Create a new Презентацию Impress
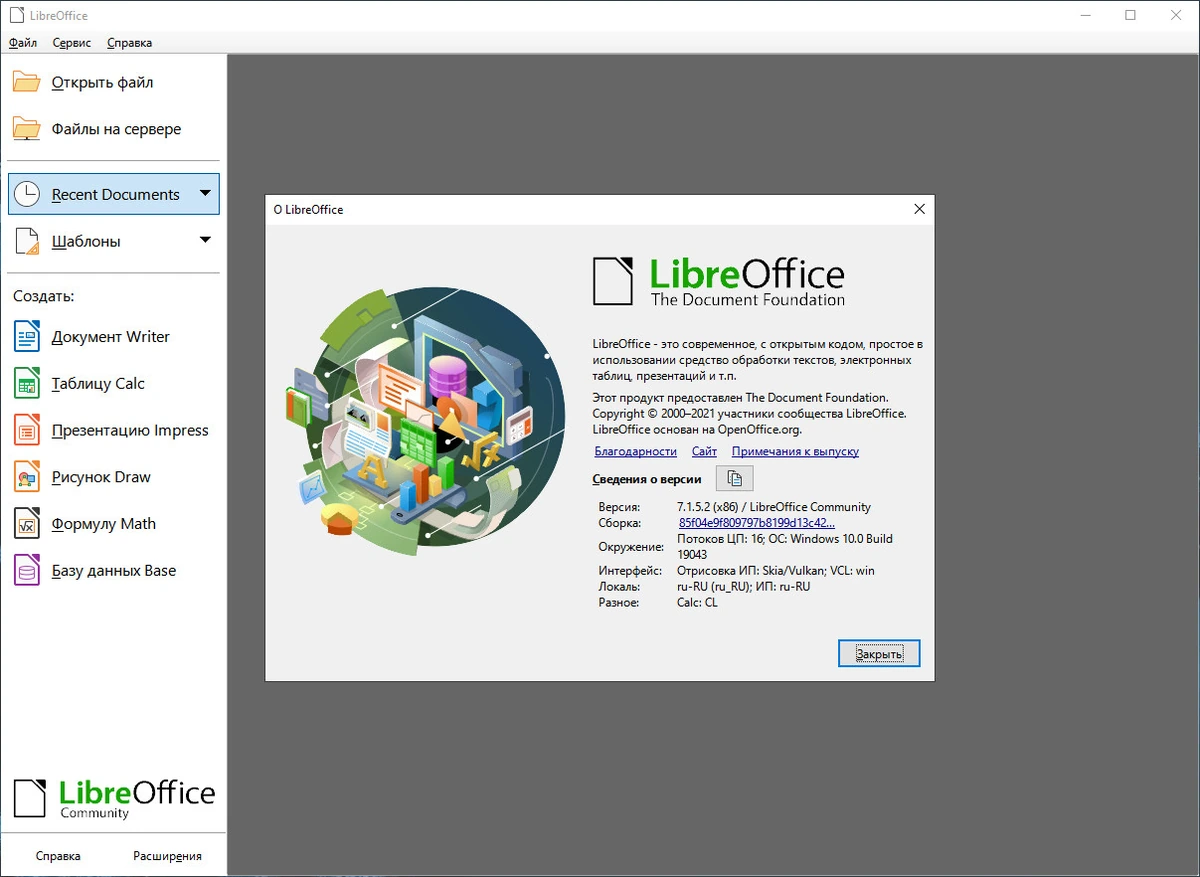The image size is (1200, 877). pyautogui.click(x=113, y=430)
